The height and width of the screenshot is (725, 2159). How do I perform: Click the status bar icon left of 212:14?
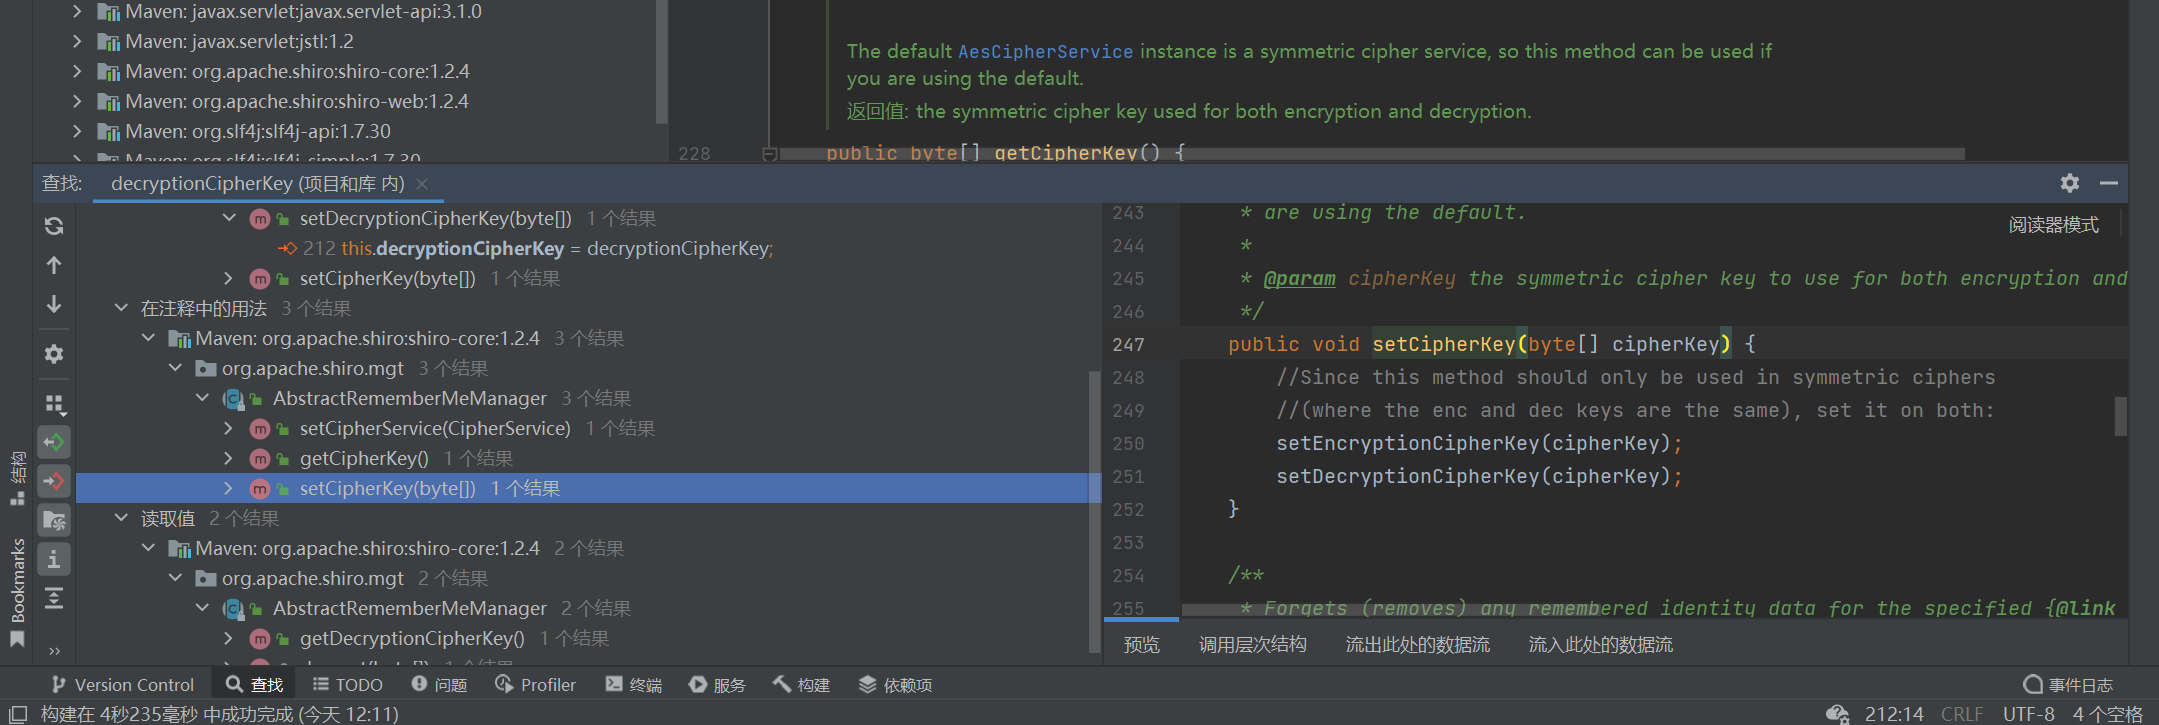click(x=1837, y=713)
